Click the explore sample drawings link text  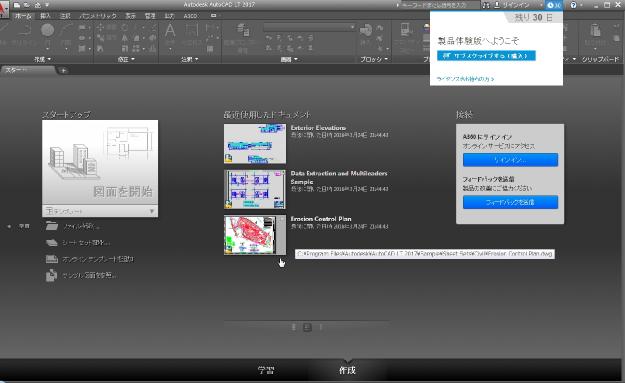(x=89, y=275)
